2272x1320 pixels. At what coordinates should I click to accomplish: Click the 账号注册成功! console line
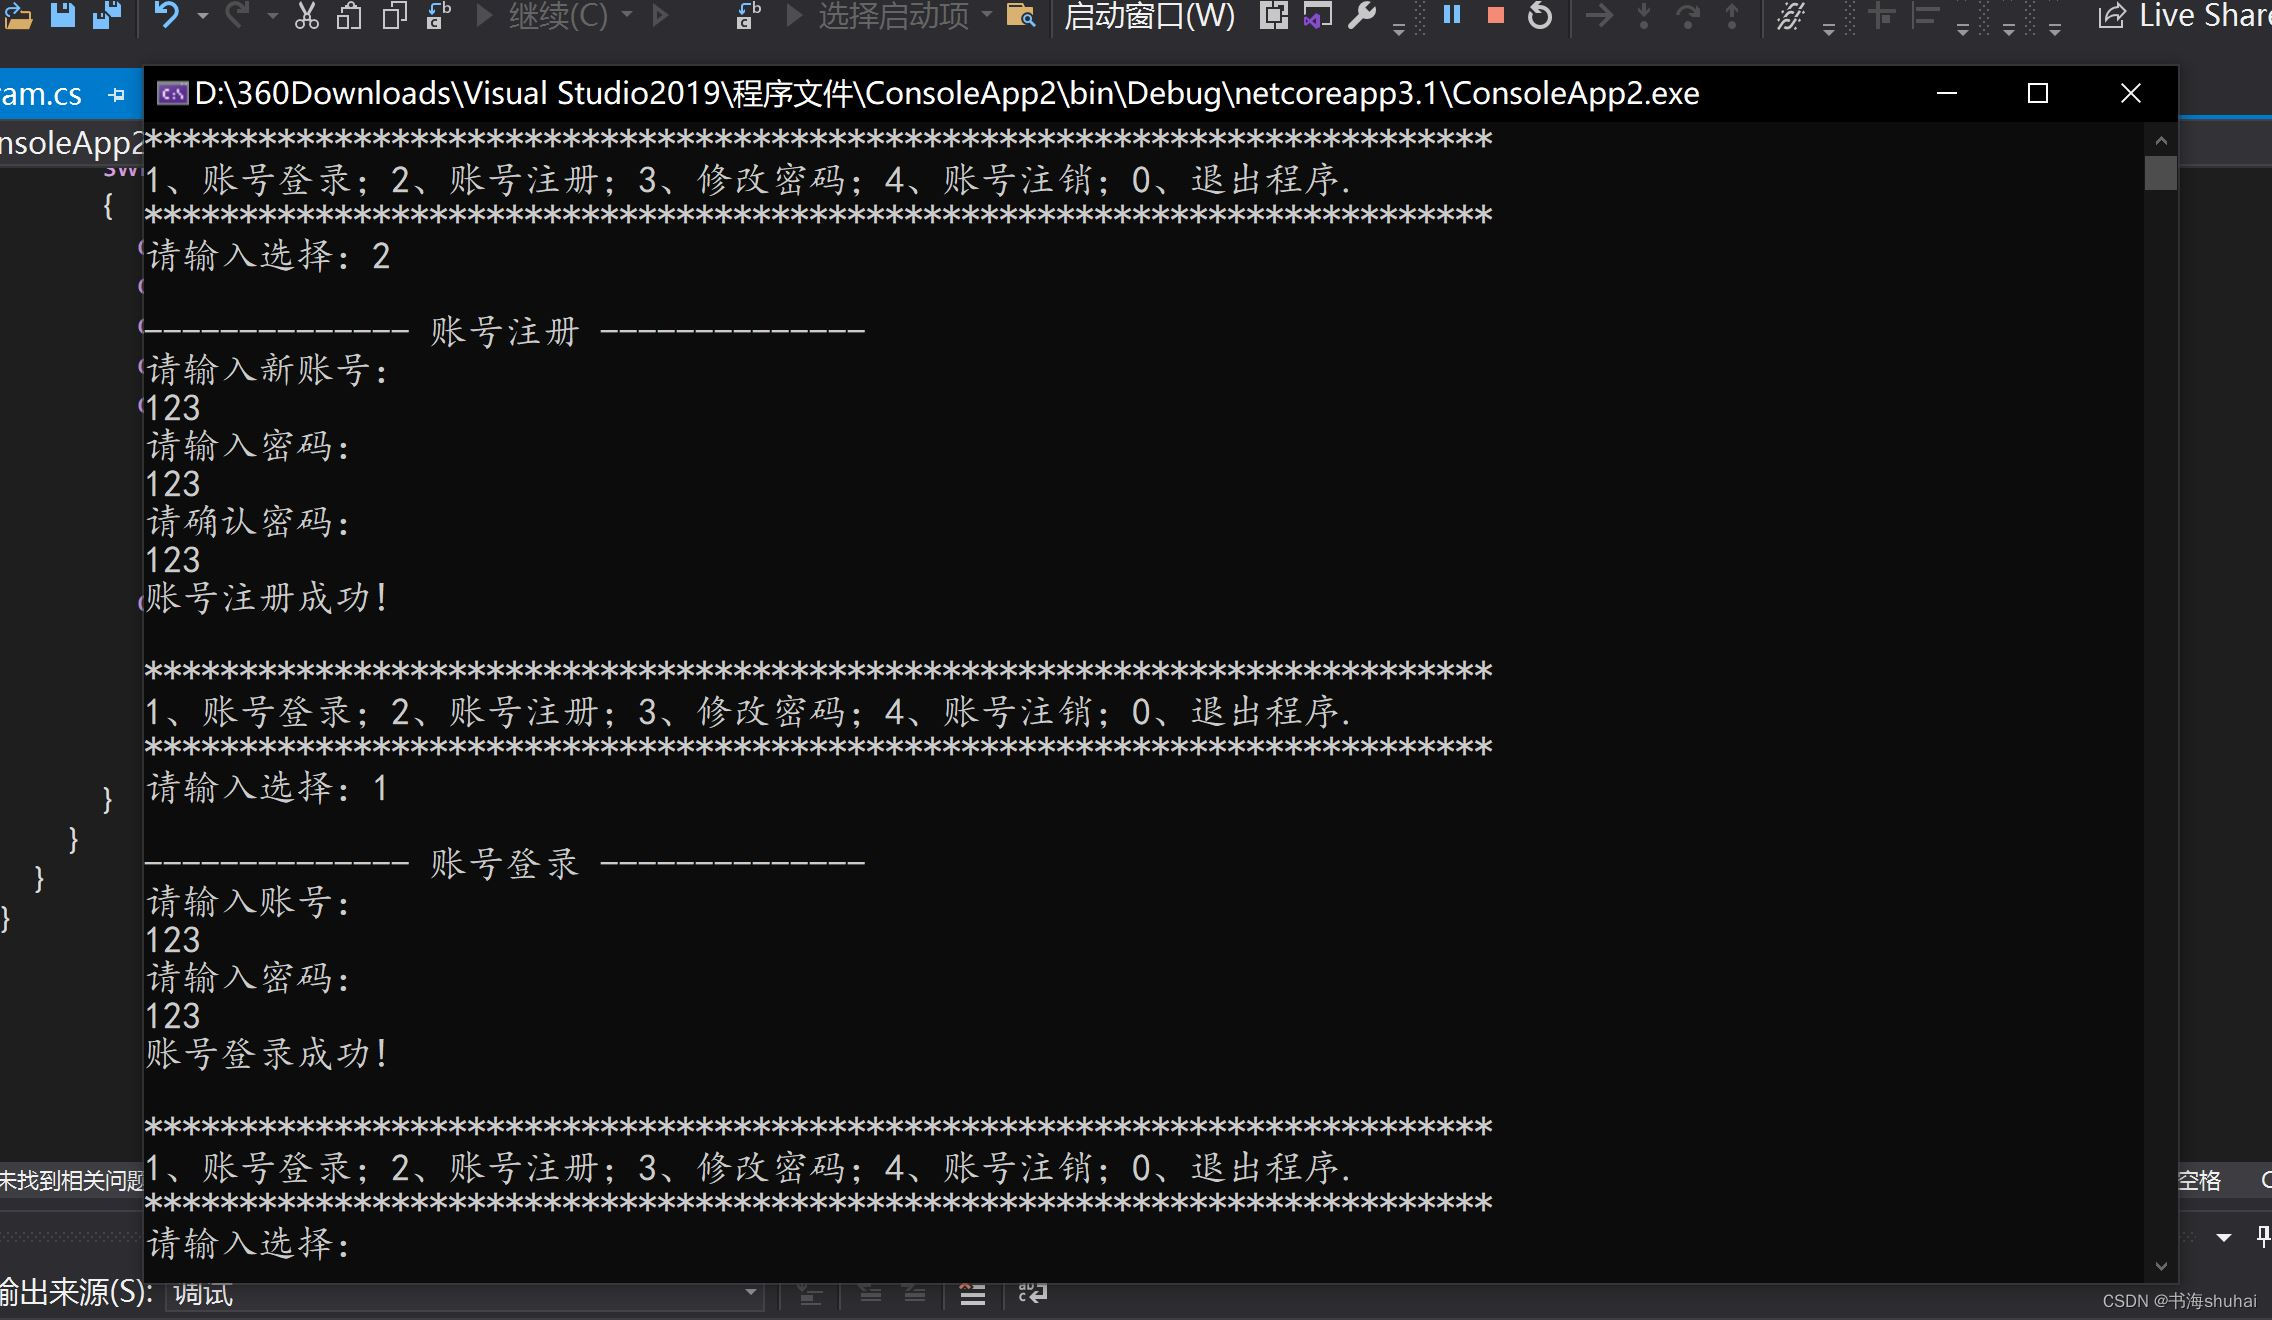click(267, 598)
